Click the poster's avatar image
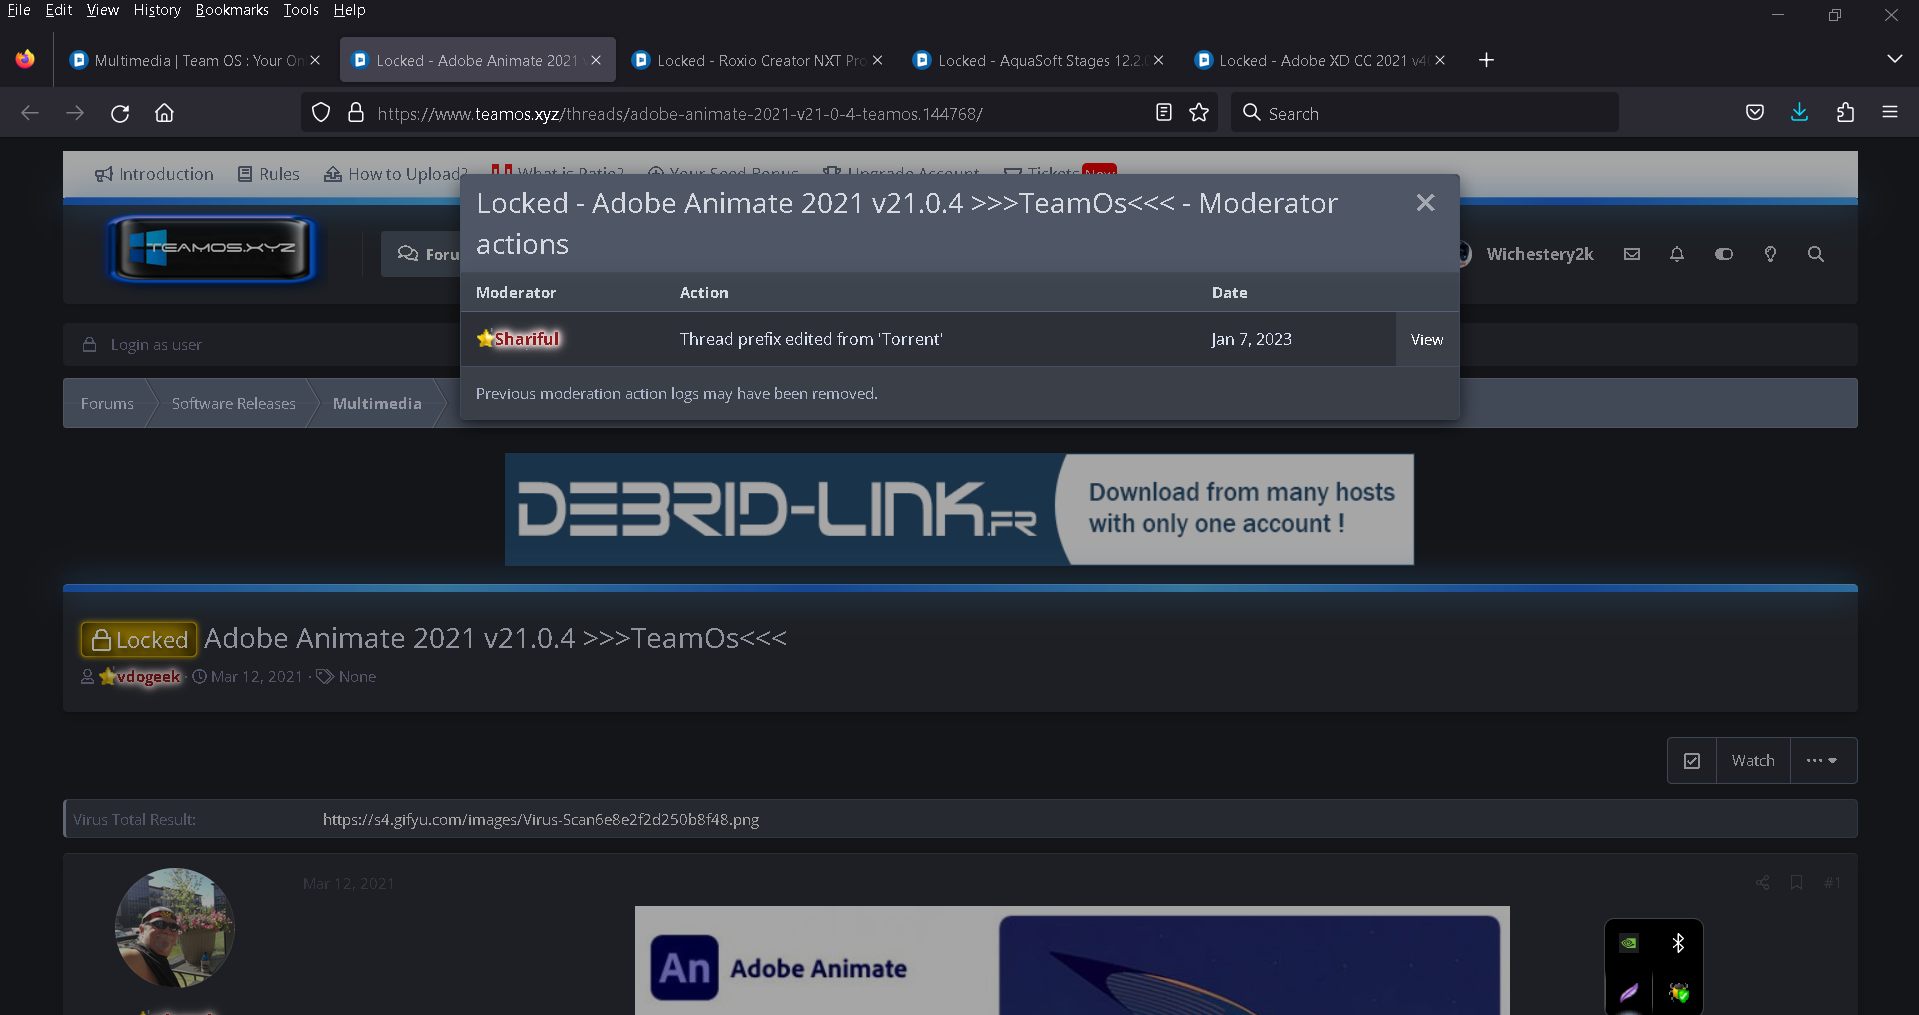 [x=174, y=928]
